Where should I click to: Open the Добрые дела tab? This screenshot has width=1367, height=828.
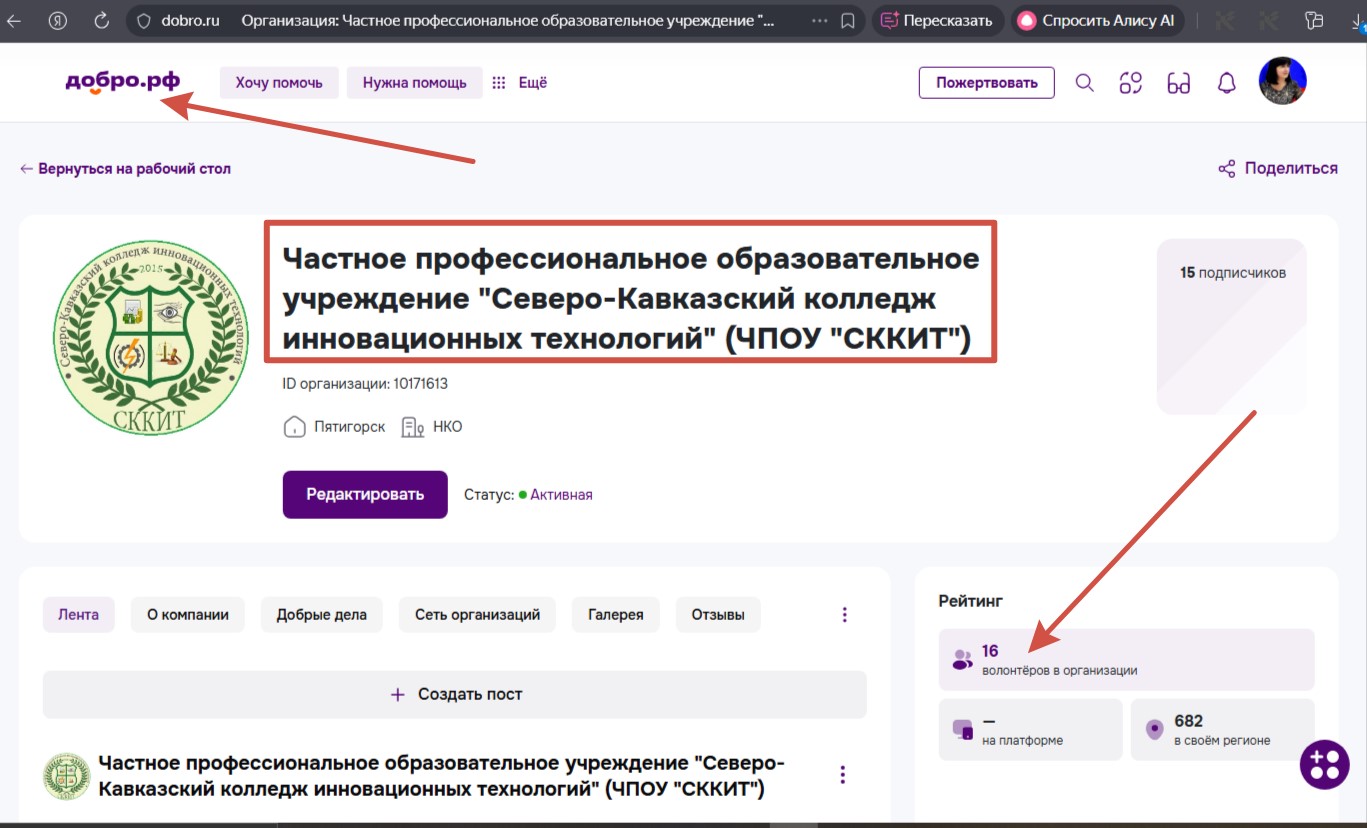[x=322, y=615]
